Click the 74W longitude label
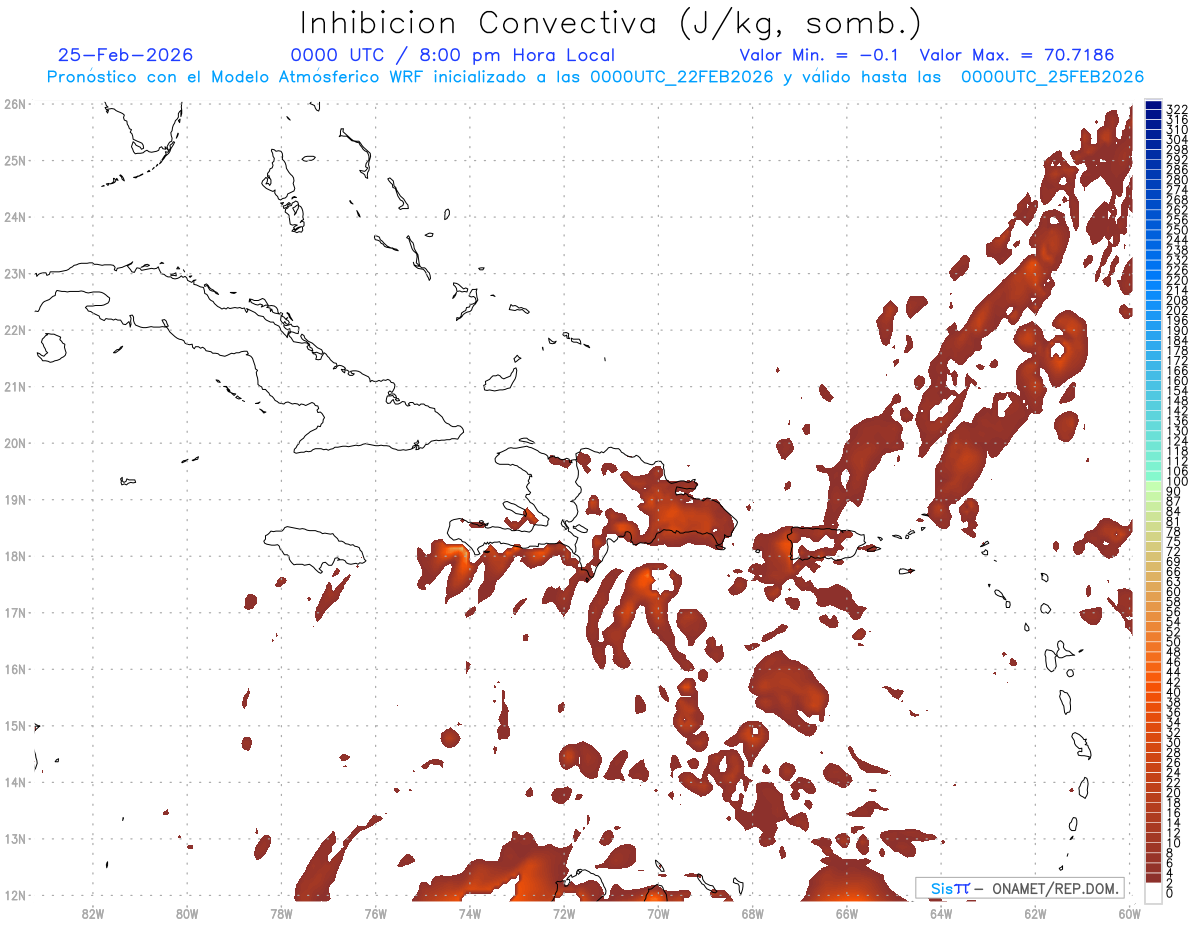The width and height of the screenshot is (1200, 927). coord(470,913)
